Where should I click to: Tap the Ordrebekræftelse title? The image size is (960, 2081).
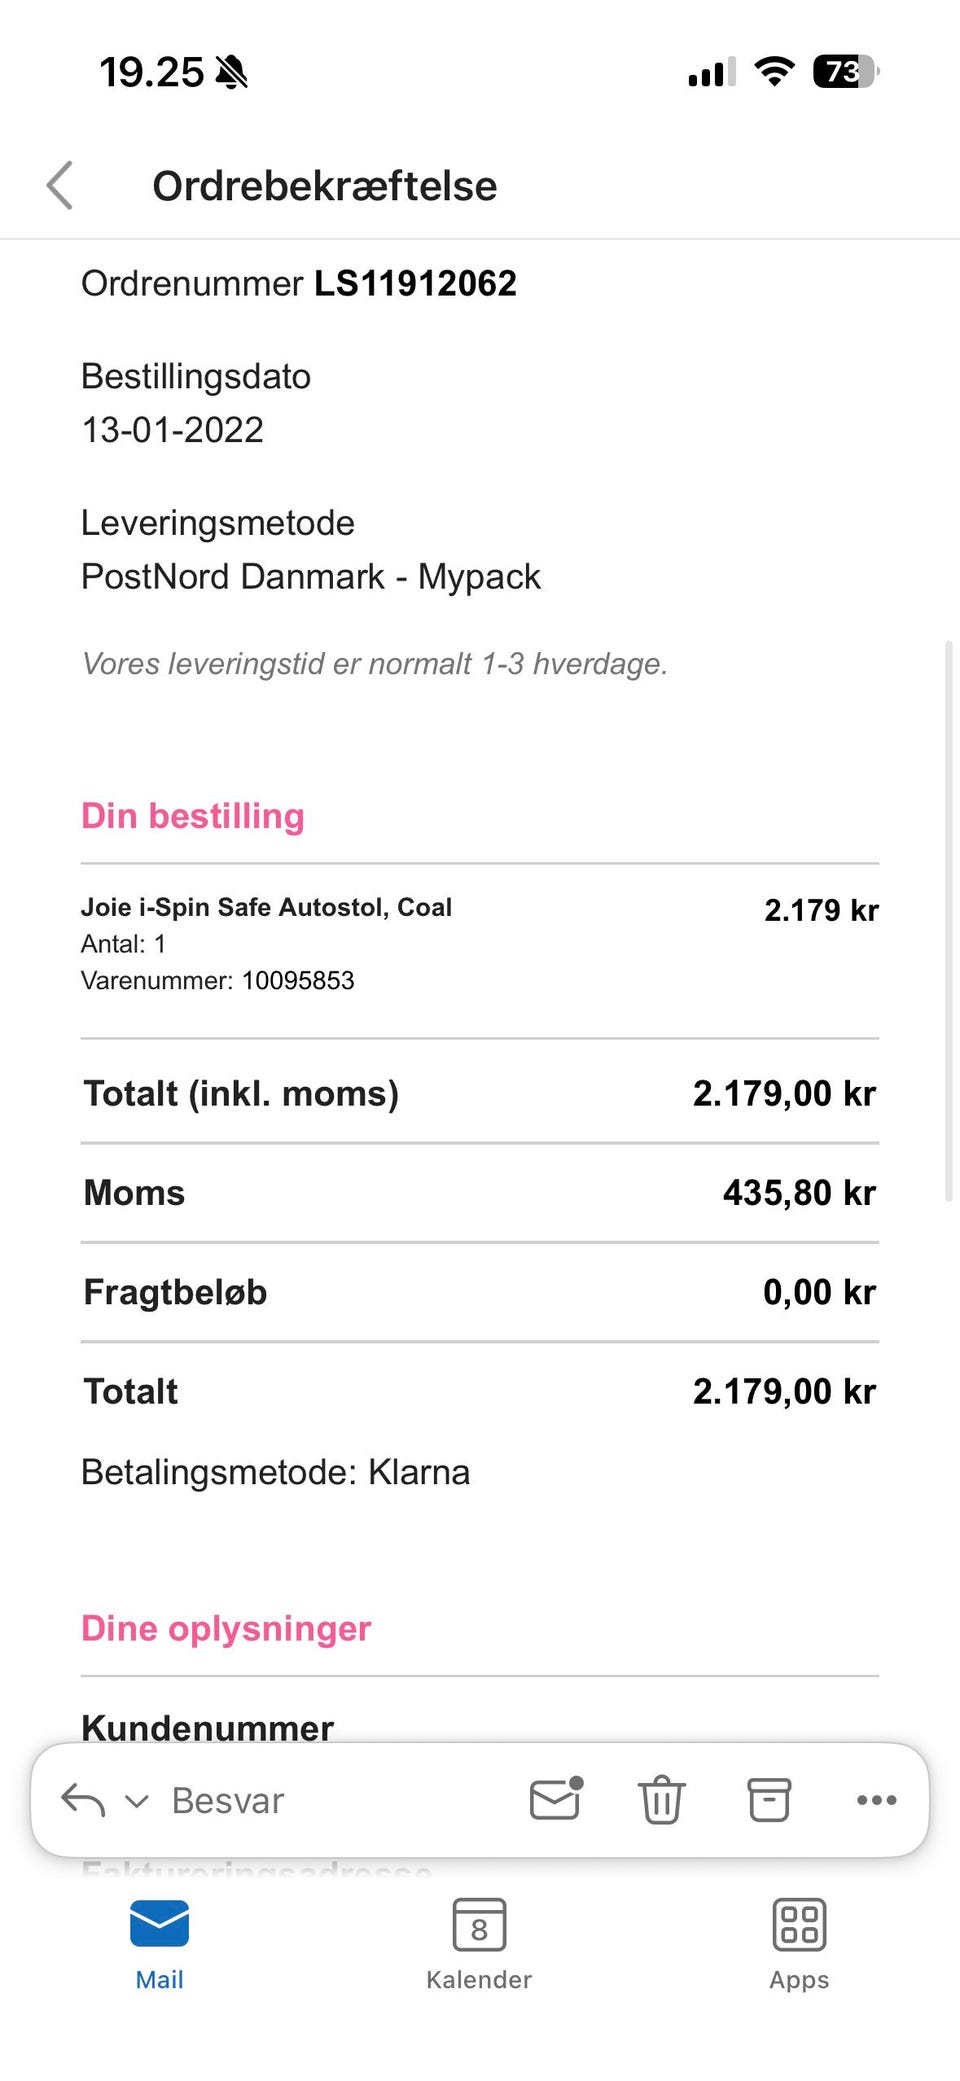pos(324,186)
